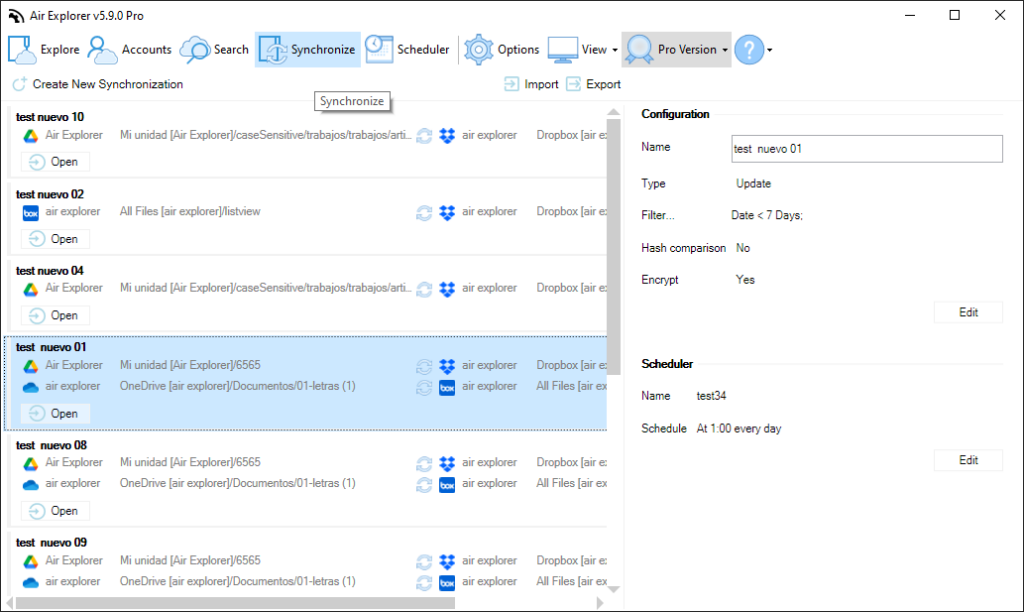Click the Box icon in test nuevo 01 row

tap(447, 386)
